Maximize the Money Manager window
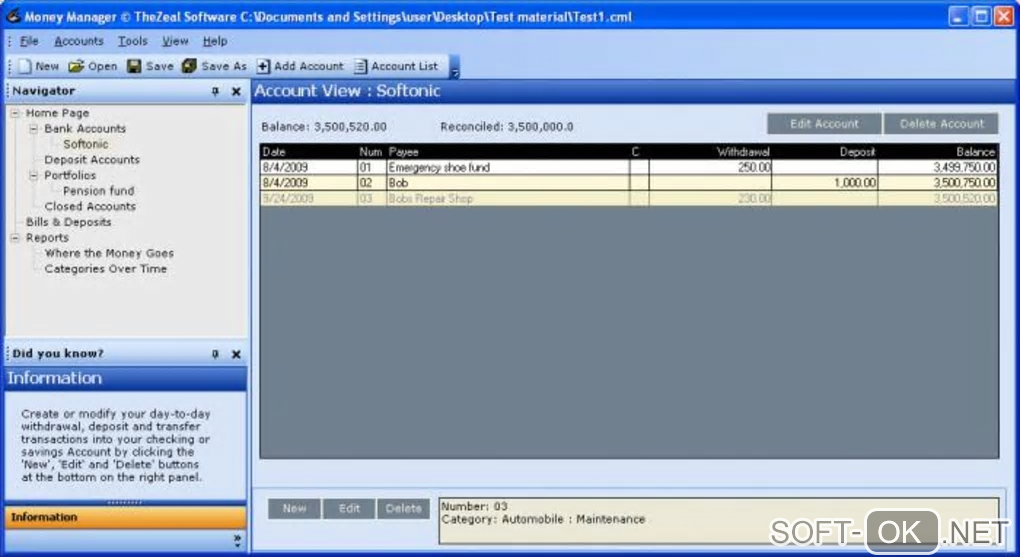Image resolution: width=1020 pixels, height=557 pixels. click(x=981, y=16)
